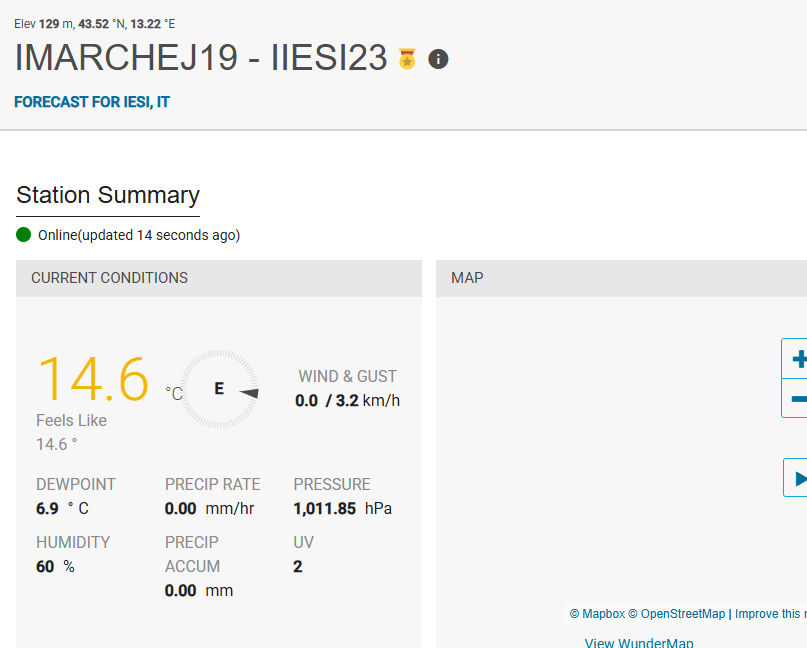The height and width of the screenshot is (648, 807).
Task: Click the Current Conditions panel header
Action: pos(110,278)
